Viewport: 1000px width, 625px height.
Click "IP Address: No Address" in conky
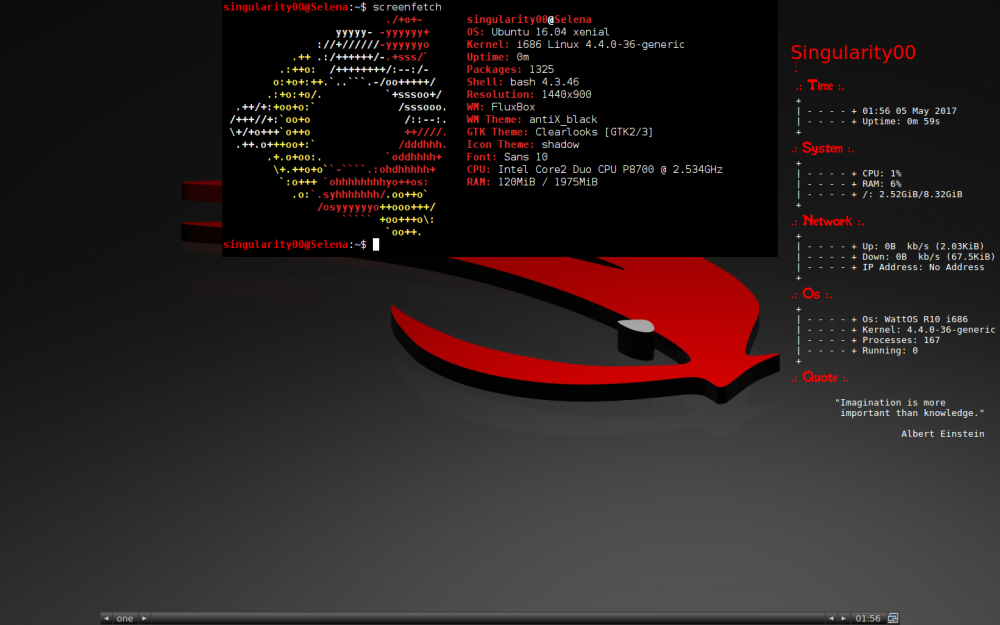(923, 267)
